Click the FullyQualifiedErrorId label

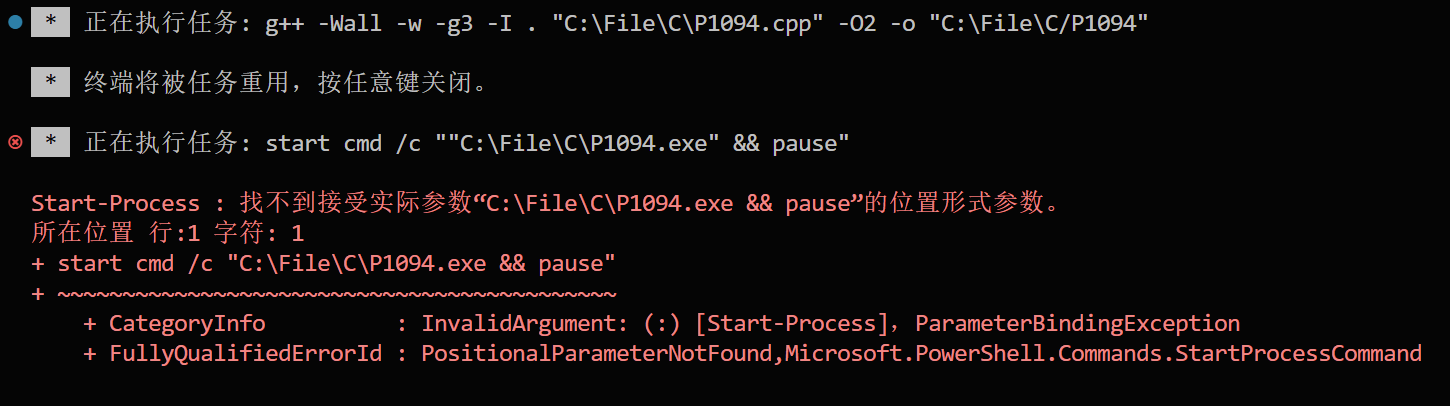coord(245,354)
